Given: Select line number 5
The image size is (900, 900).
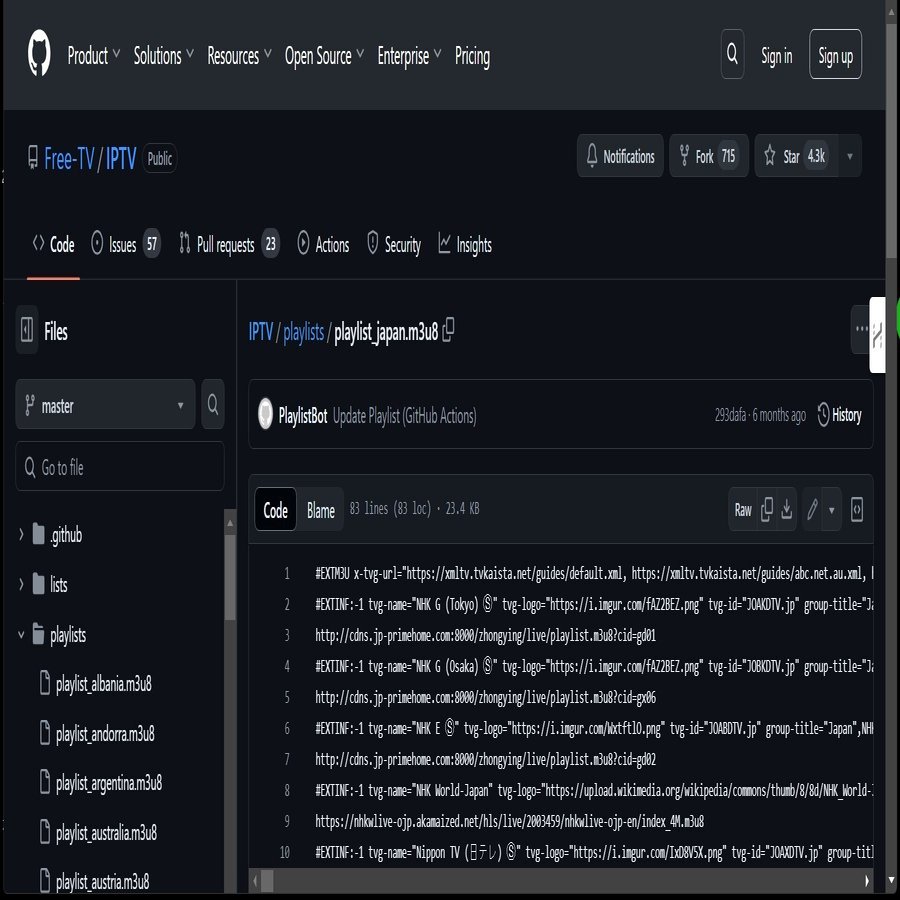Looking at the screenshot, I should (287, 697).
